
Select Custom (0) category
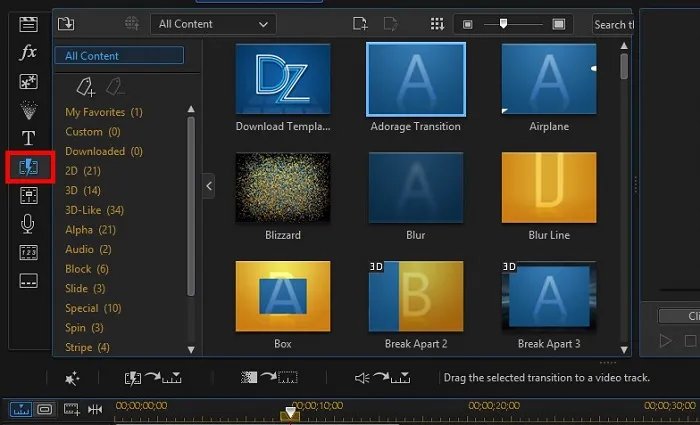(x=93, y=132)
